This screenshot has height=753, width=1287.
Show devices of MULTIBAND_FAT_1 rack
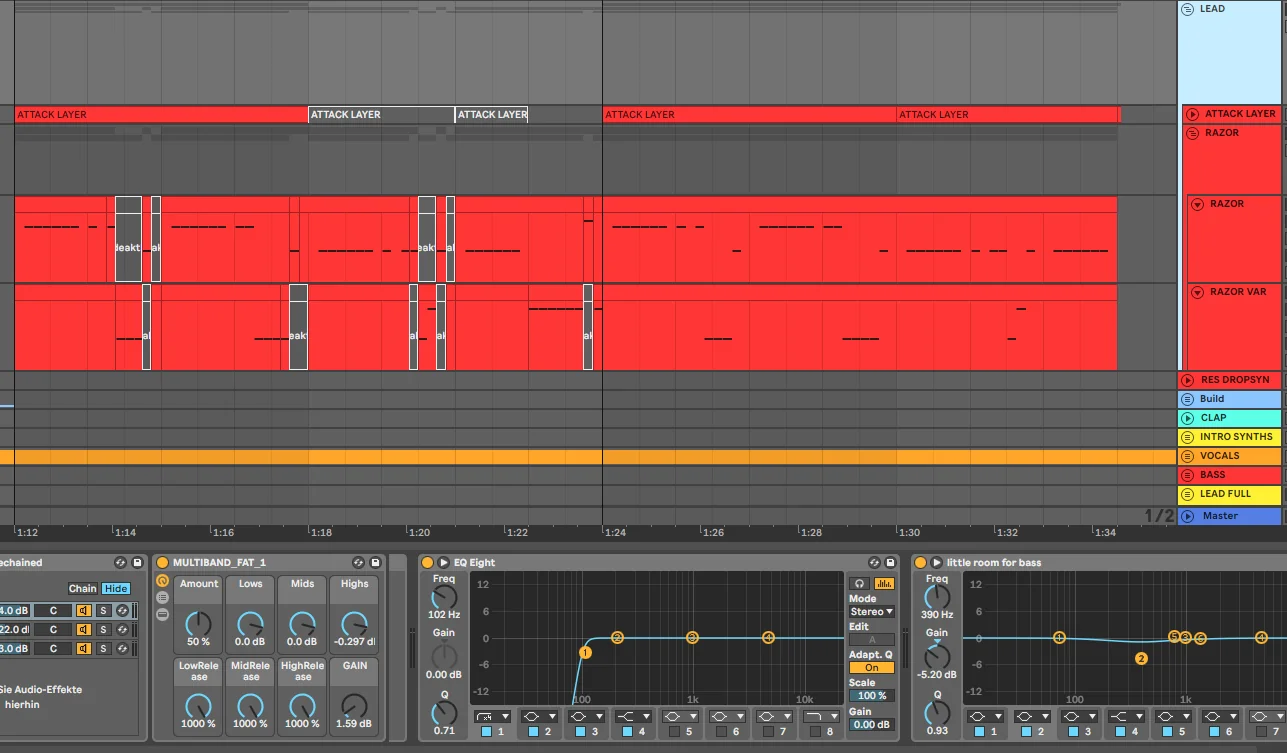click(162, 614)
